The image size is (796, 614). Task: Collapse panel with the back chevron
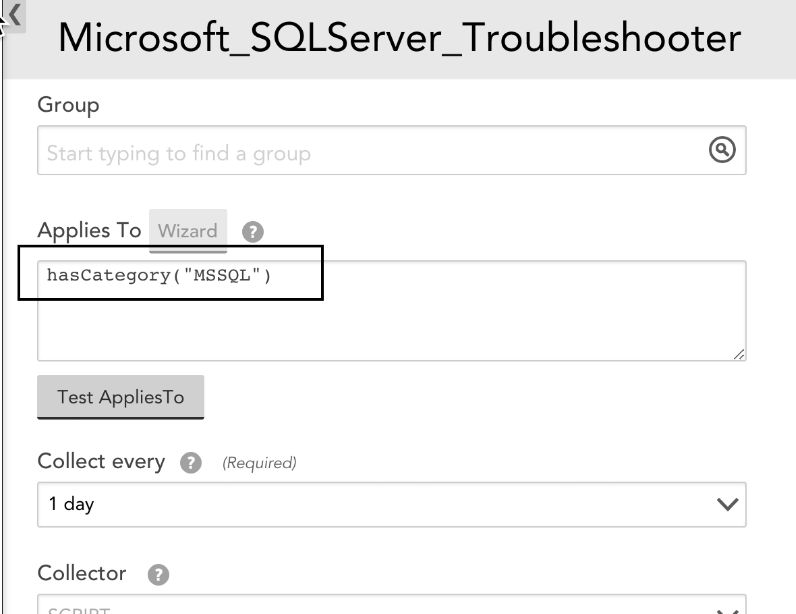click(x=15, y=15)
